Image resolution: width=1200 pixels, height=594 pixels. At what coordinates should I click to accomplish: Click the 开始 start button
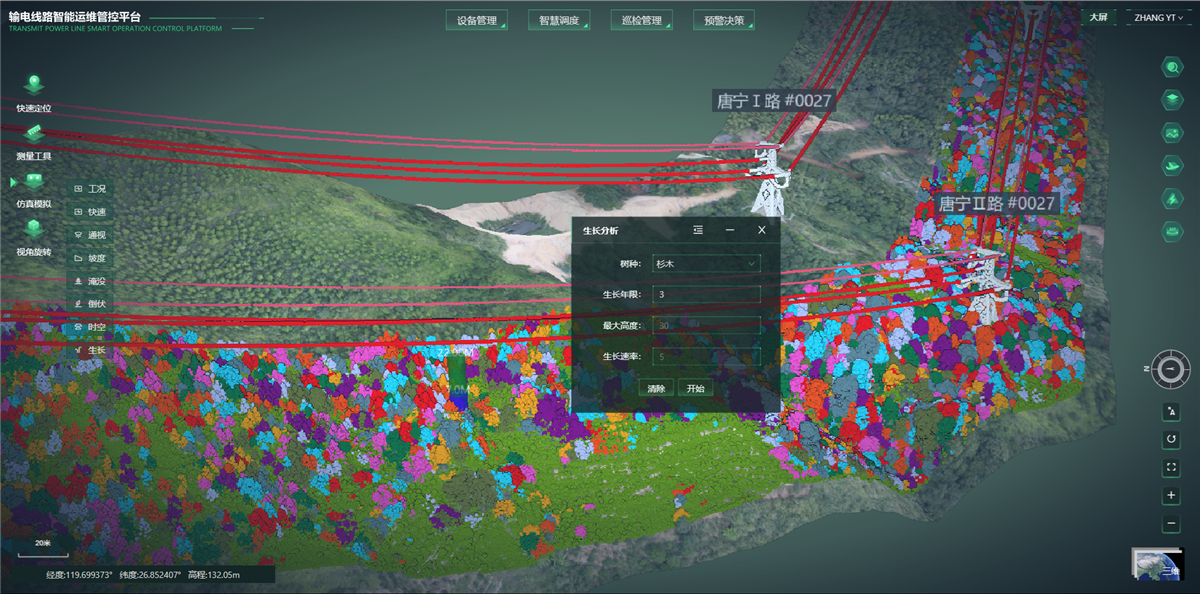(x=695, y=388)
